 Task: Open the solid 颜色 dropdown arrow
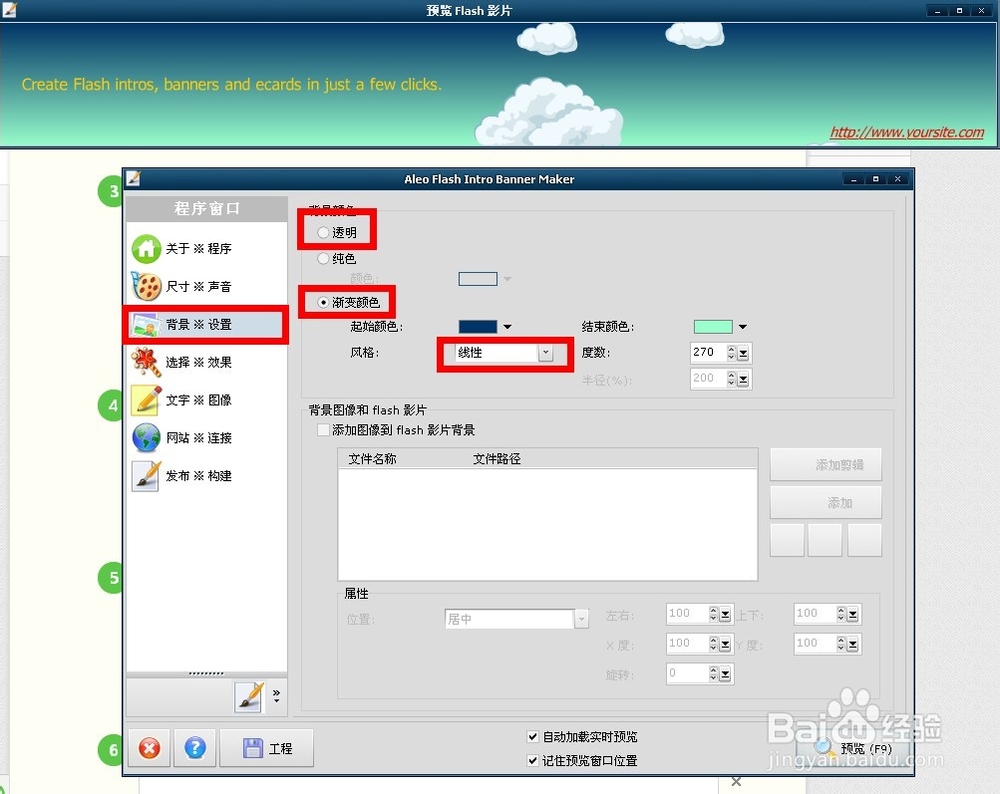coord(507,279)
